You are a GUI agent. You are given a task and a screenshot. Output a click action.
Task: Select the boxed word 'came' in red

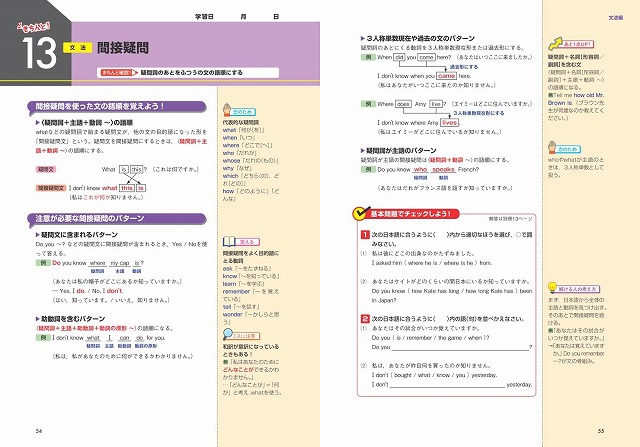446,75
